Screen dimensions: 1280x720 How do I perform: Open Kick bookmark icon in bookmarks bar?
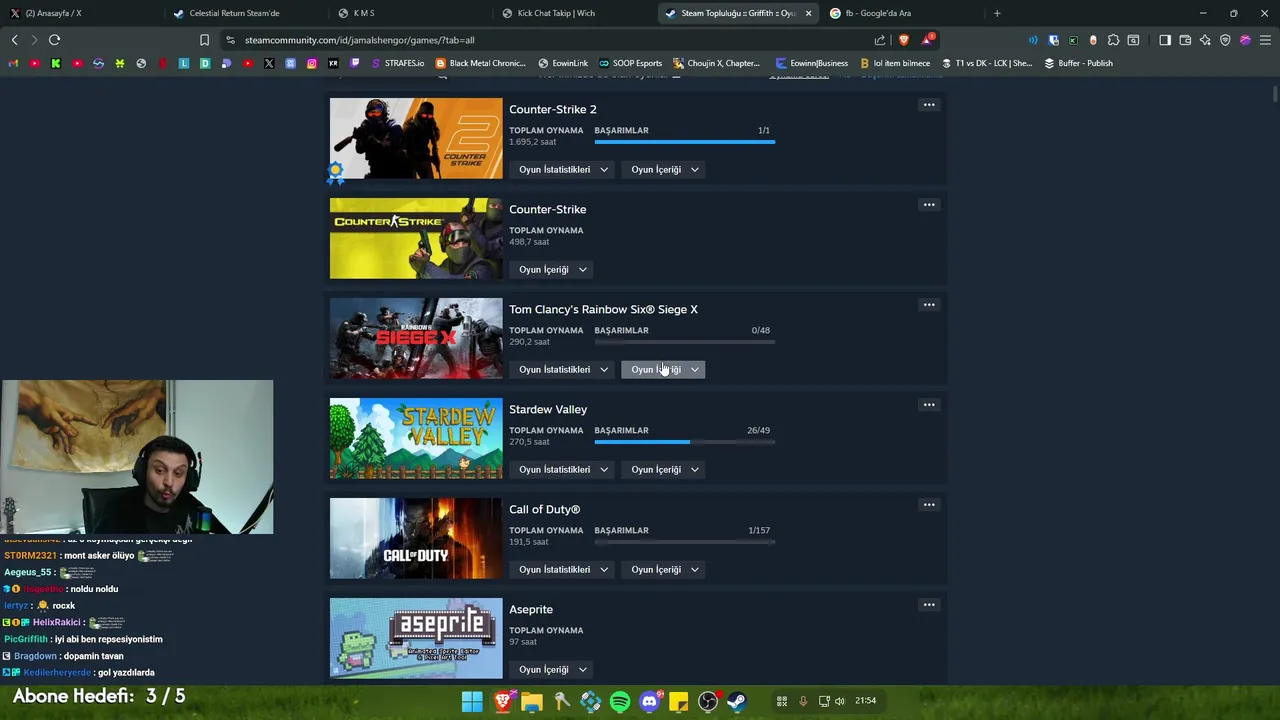tap(56, 63)
